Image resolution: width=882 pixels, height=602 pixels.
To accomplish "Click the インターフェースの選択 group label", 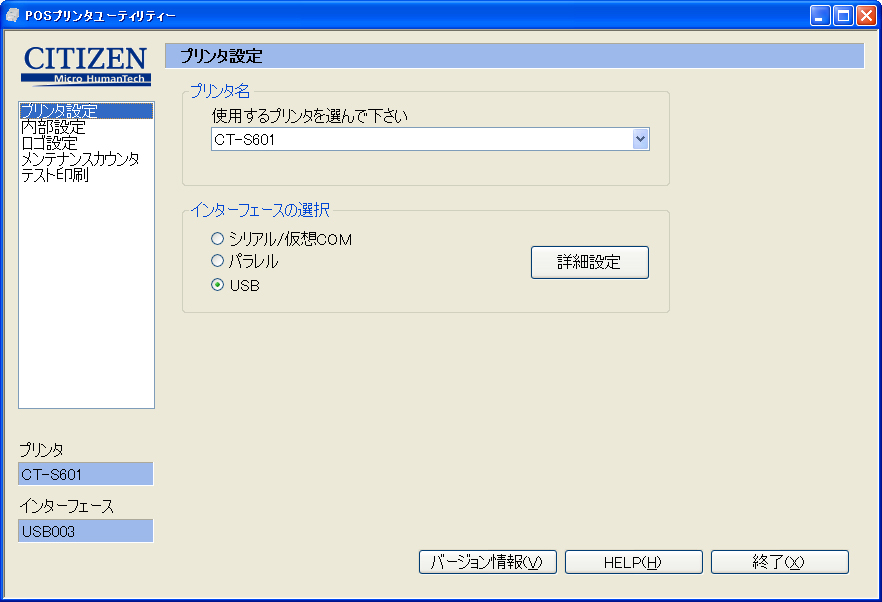I will coord(260,210).
